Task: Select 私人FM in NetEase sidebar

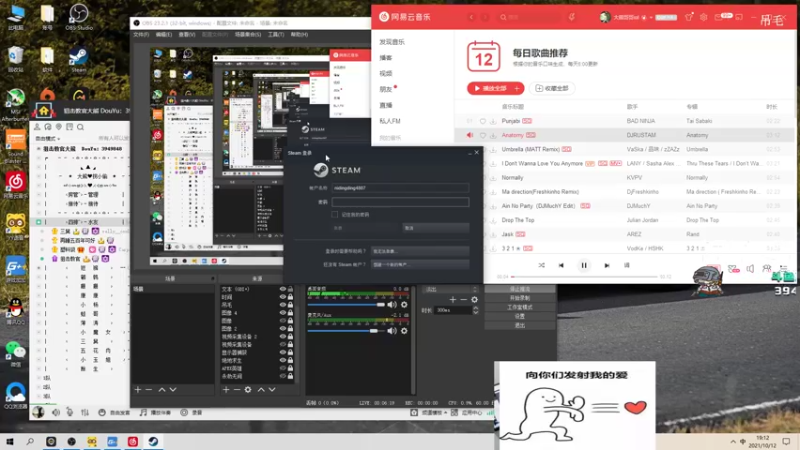Action: [x=390, y=121]
